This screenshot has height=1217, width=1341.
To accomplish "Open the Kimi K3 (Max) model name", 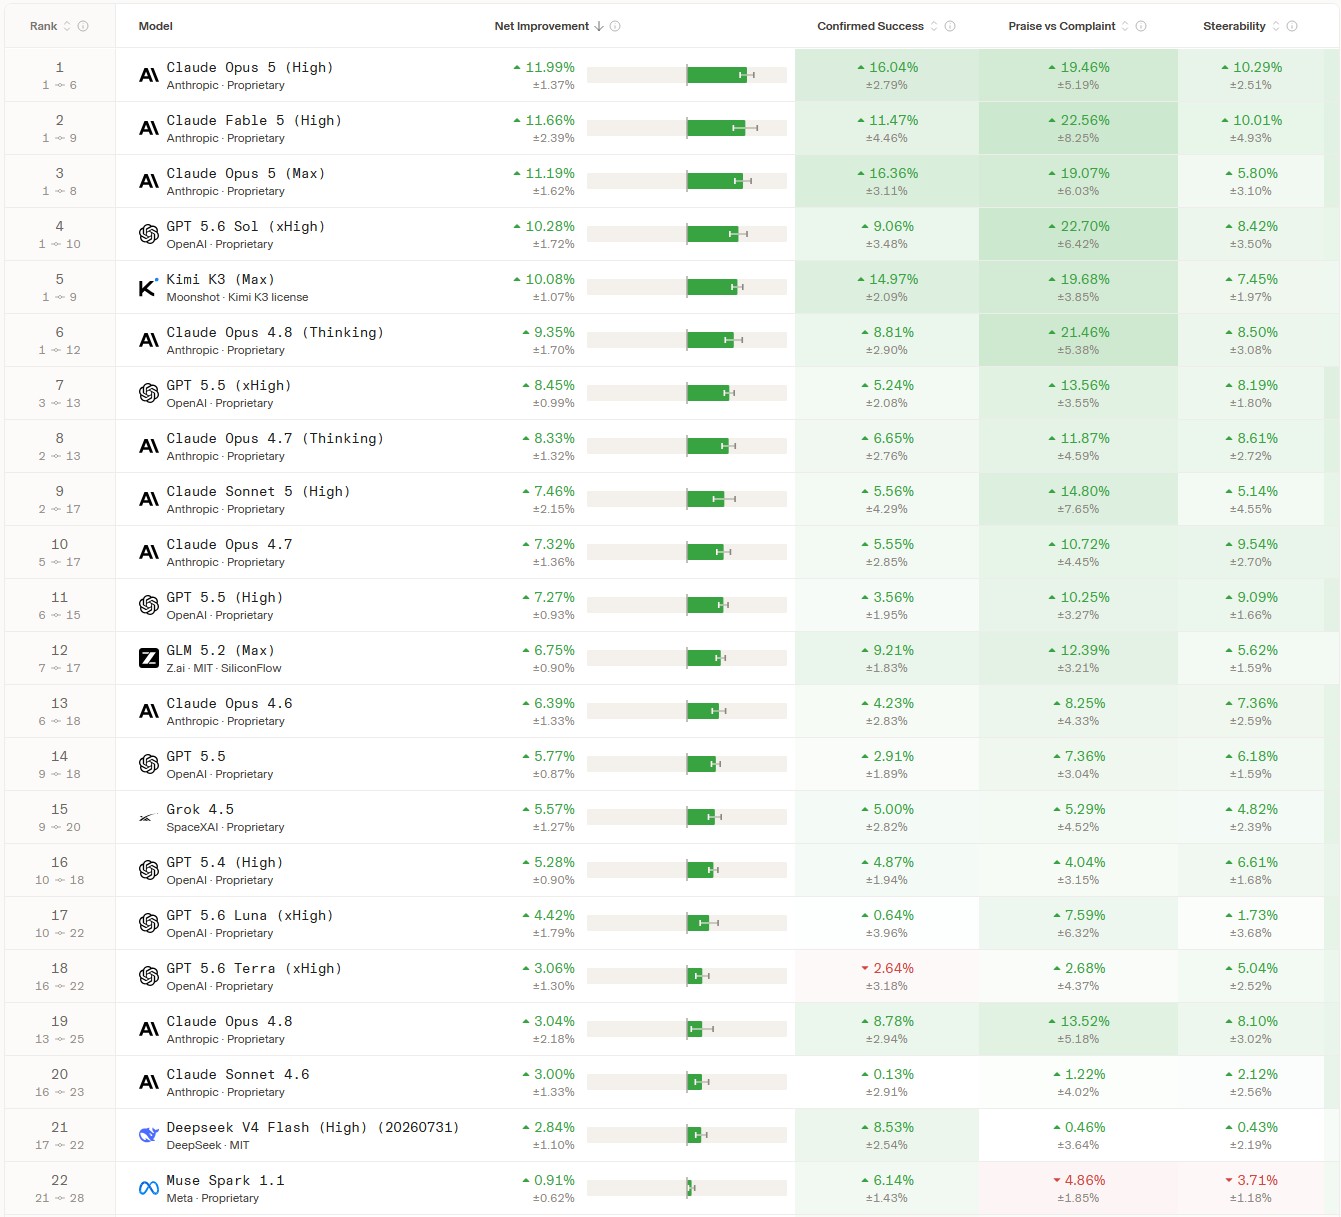I will pyautogui.click(x=220, y=279).
